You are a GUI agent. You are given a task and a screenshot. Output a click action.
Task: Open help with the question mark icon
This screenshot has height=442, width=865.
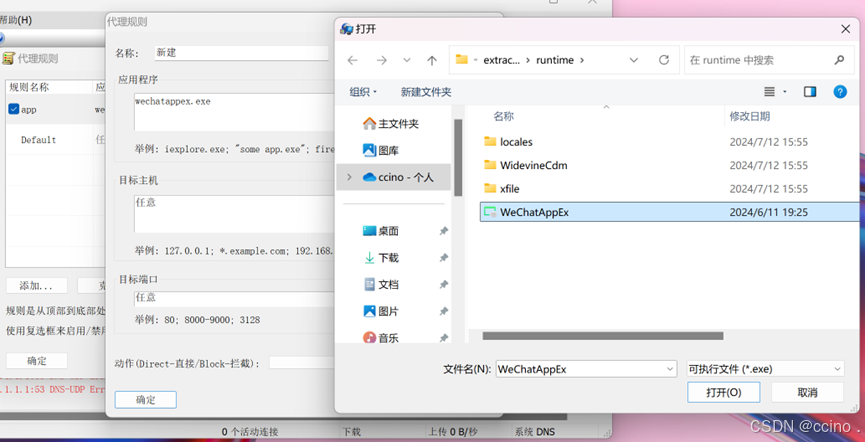click(x=840, y=92)
